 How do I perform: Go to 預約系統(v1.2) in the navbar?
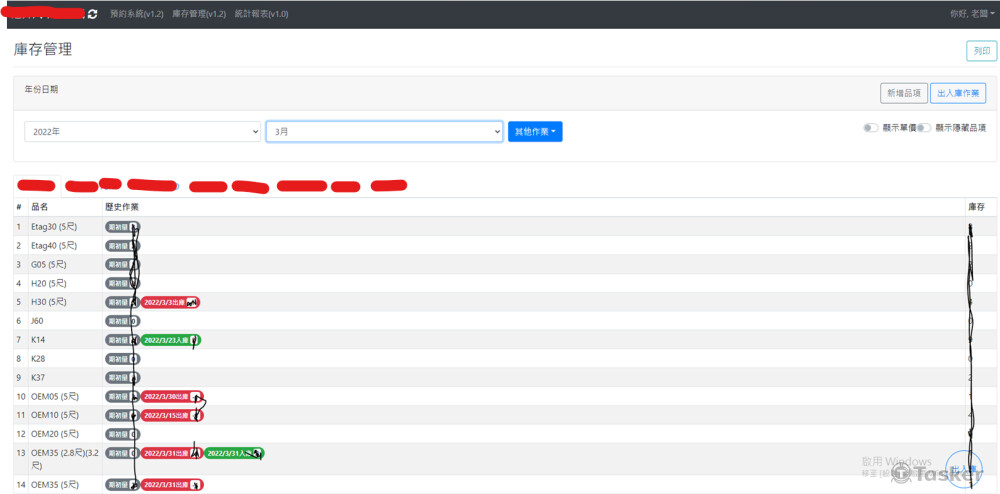point(136,14)
